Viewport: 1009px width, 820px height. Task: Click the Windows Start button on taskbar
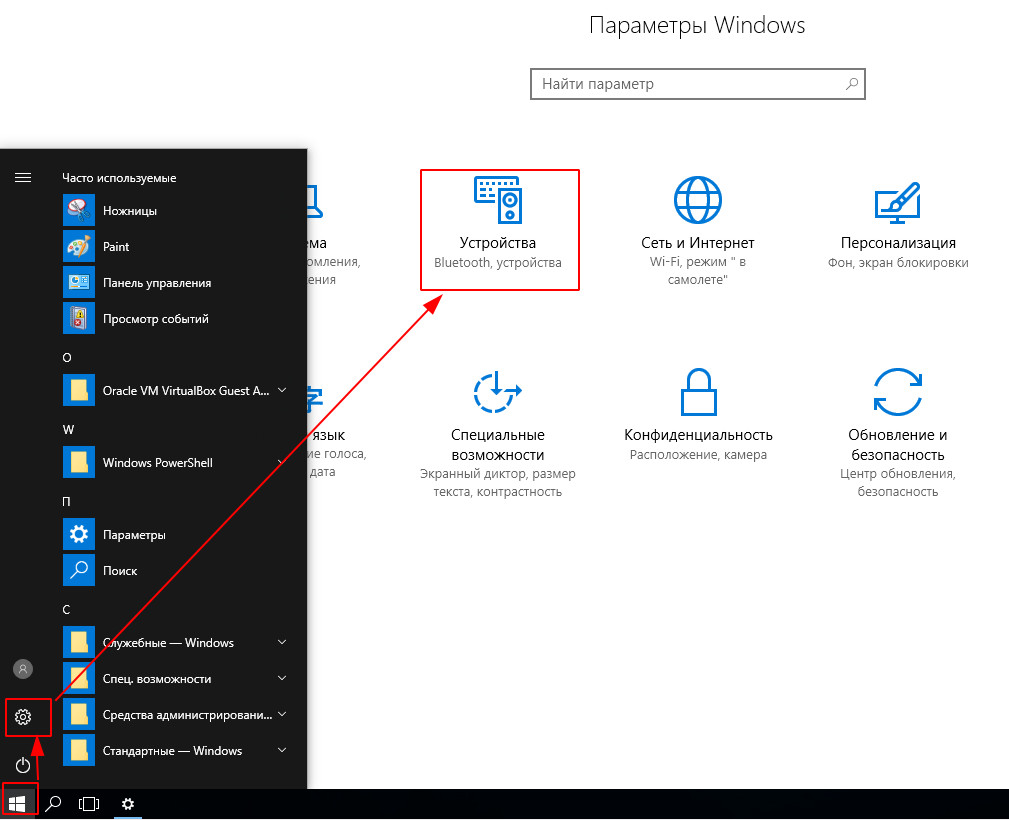[x=17, y=803]
